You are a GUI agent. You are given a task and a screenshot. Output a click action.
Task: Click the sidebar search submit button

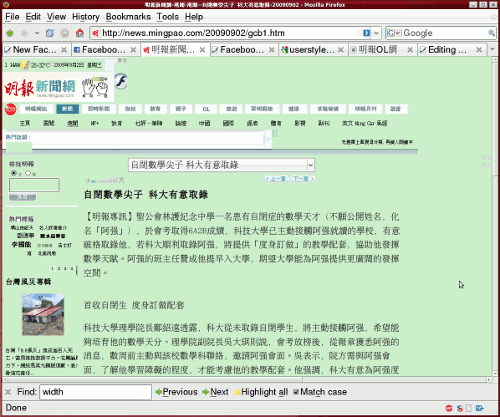pos(23,197)
